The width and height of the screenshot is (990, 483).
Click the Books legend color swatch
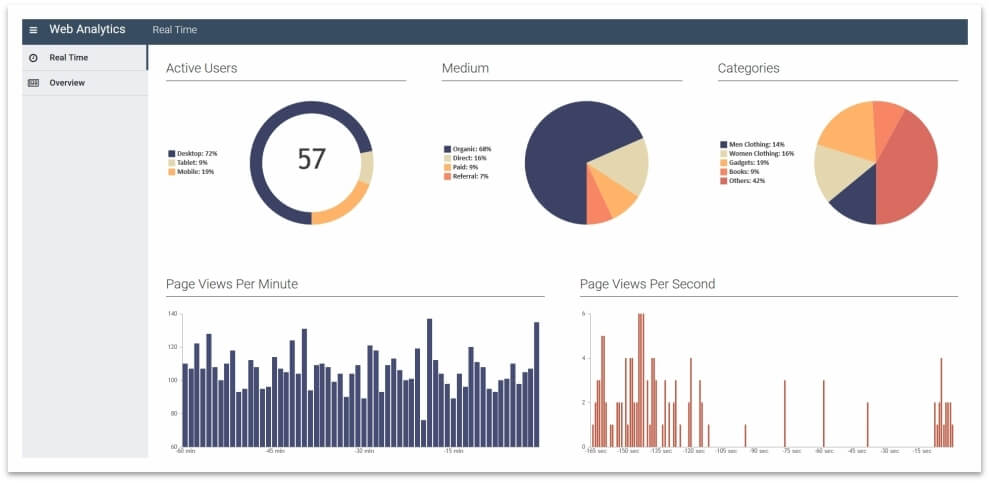pyautogui.click(x=724, y=172)
